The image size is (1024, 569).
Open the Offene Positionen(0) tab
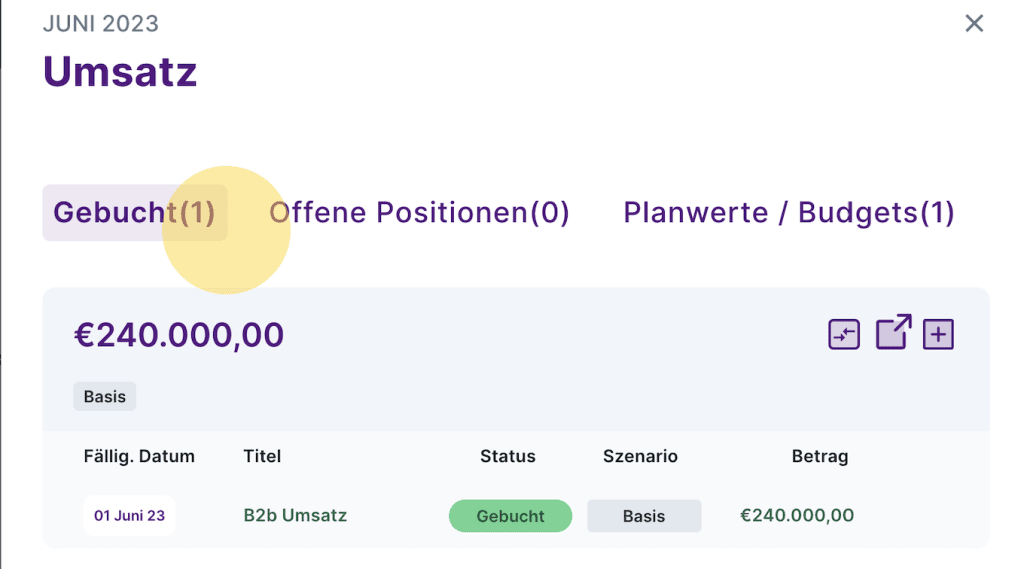point(419,213)
